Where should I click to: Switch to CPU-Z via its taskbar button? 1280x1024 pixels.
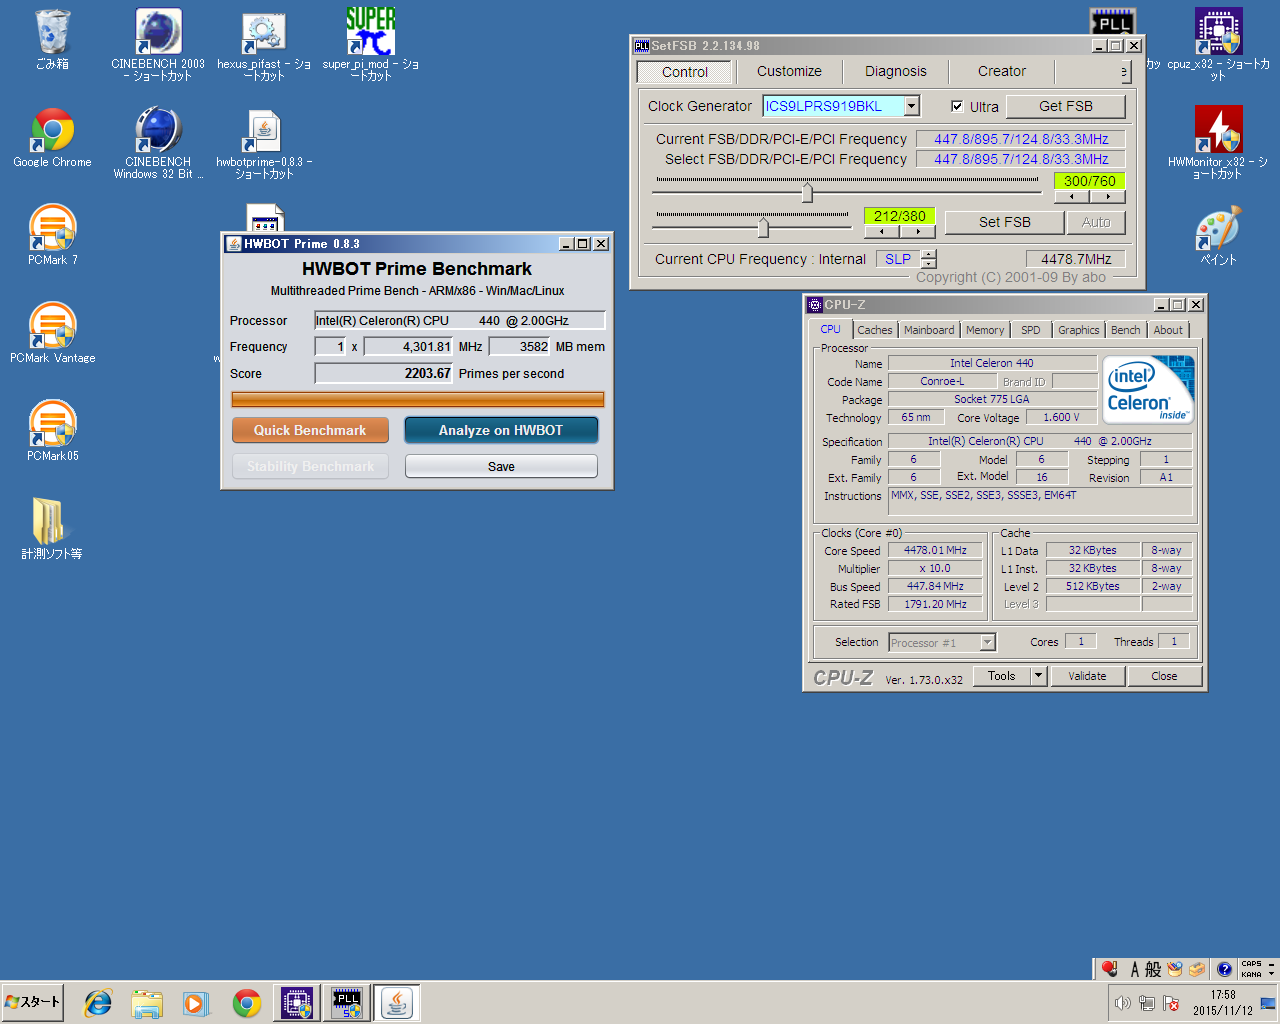click(x=297, y=1003)
